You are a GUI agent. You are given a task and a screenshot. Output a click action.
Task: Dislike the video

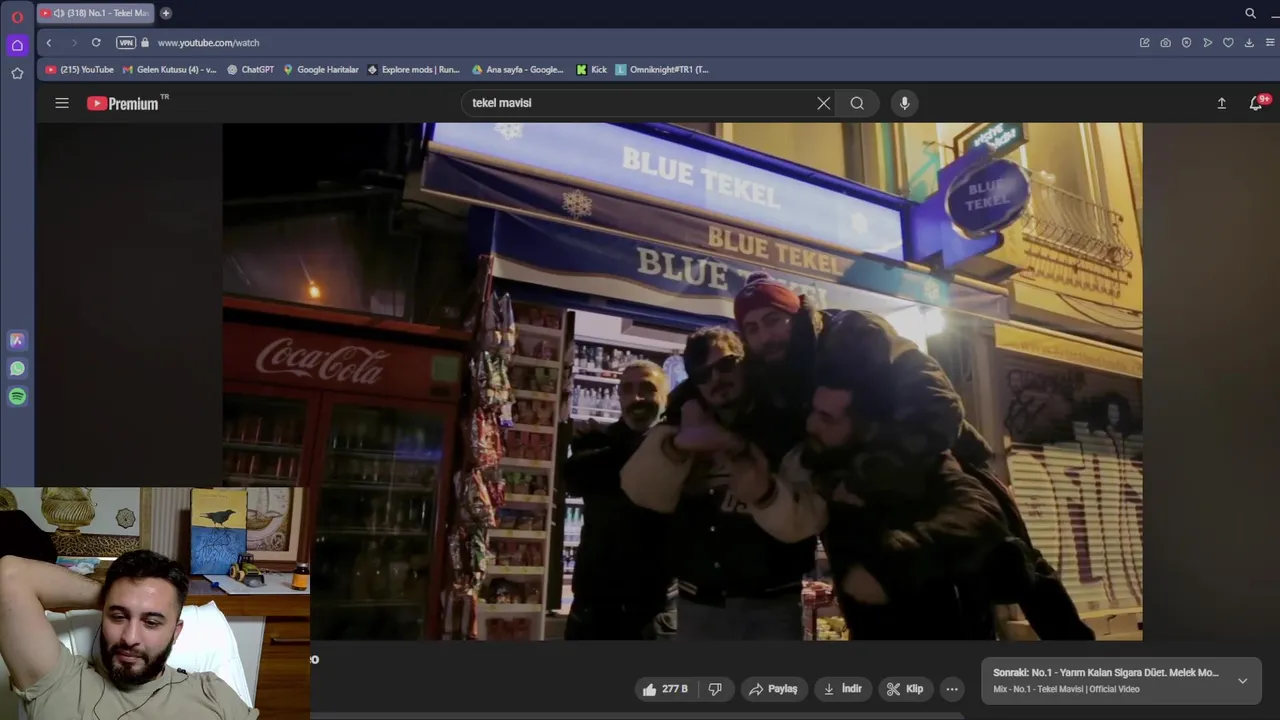click(x=715, y=689)
